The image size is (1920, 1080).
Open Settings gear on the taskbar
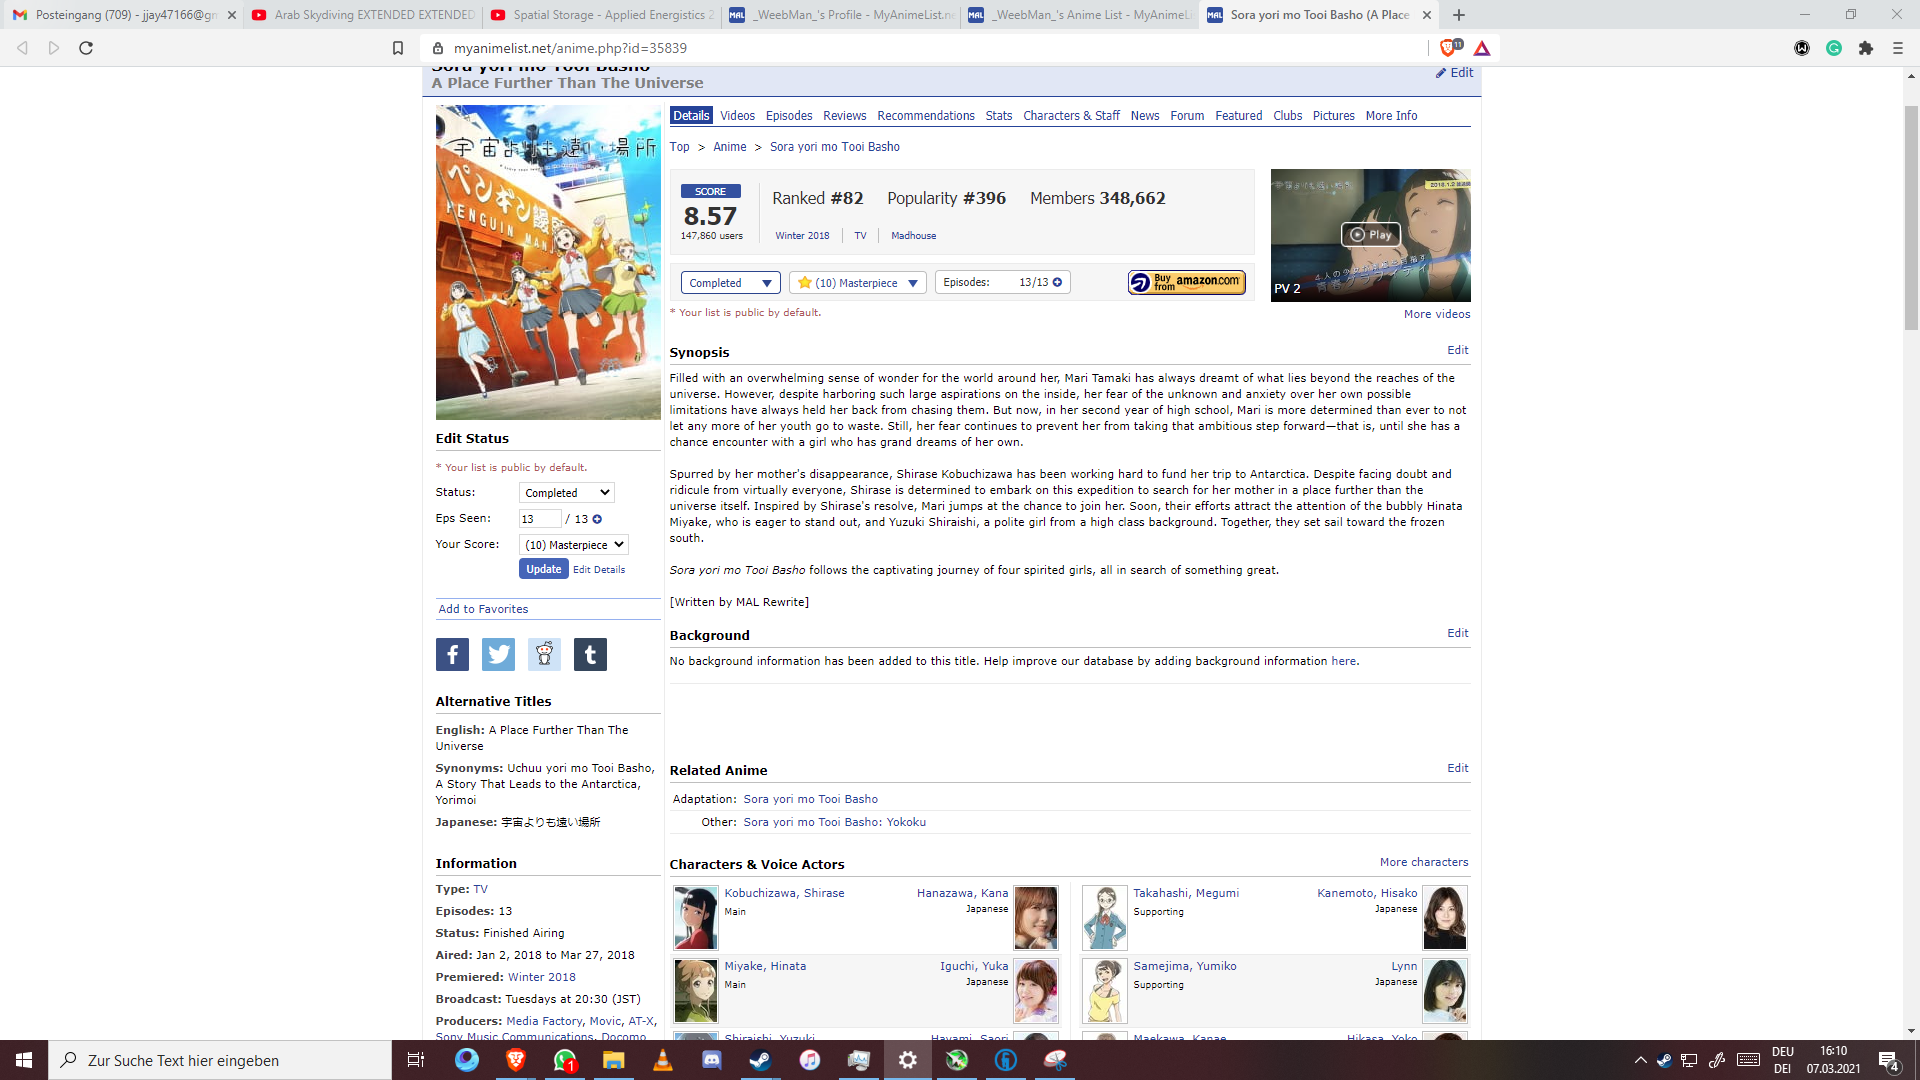(x=908, y=1060)
